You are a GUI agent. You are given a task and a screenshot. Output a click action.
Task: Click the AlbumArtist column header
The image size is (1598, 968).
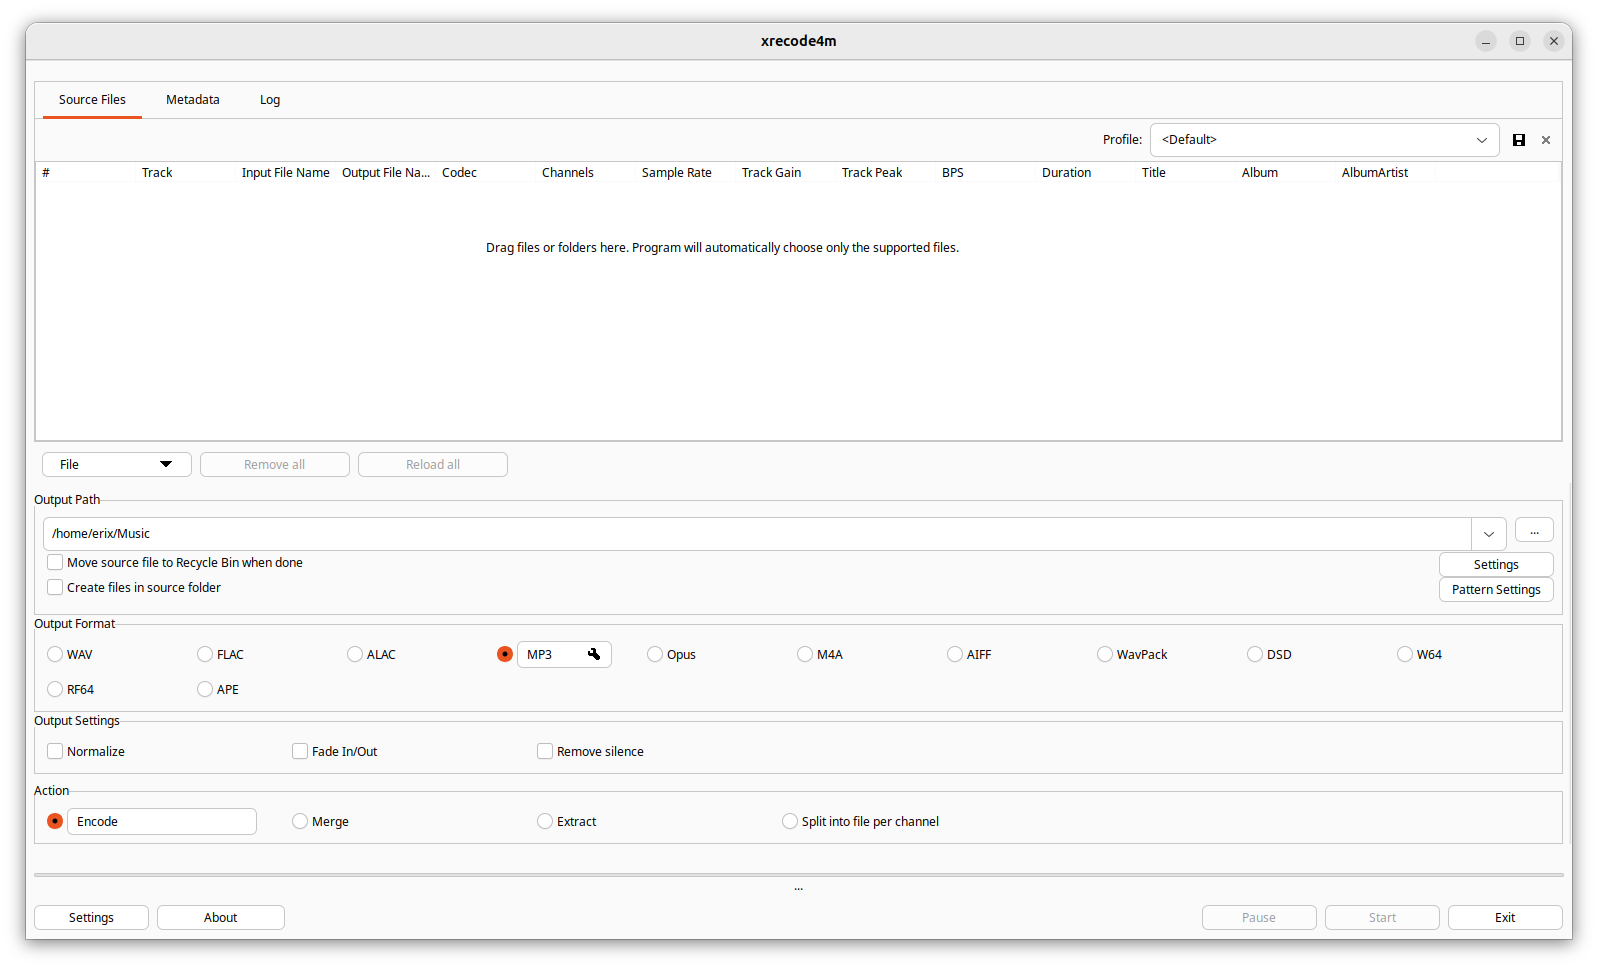[x=1385, y=173]
